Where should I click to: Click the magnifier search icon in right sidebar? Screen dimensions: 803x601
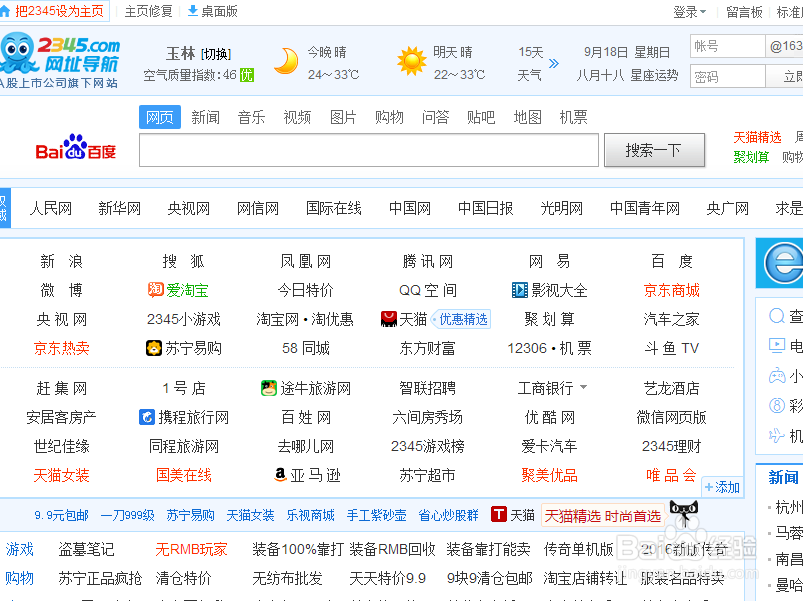(x=777, y=316)
